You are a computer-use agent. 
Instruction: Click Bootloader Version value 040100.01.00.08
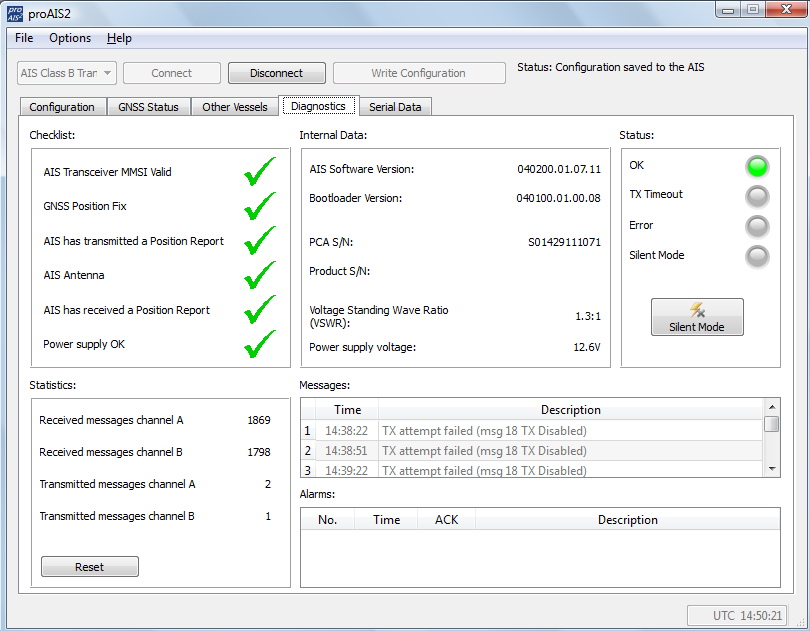coord(558,198)
